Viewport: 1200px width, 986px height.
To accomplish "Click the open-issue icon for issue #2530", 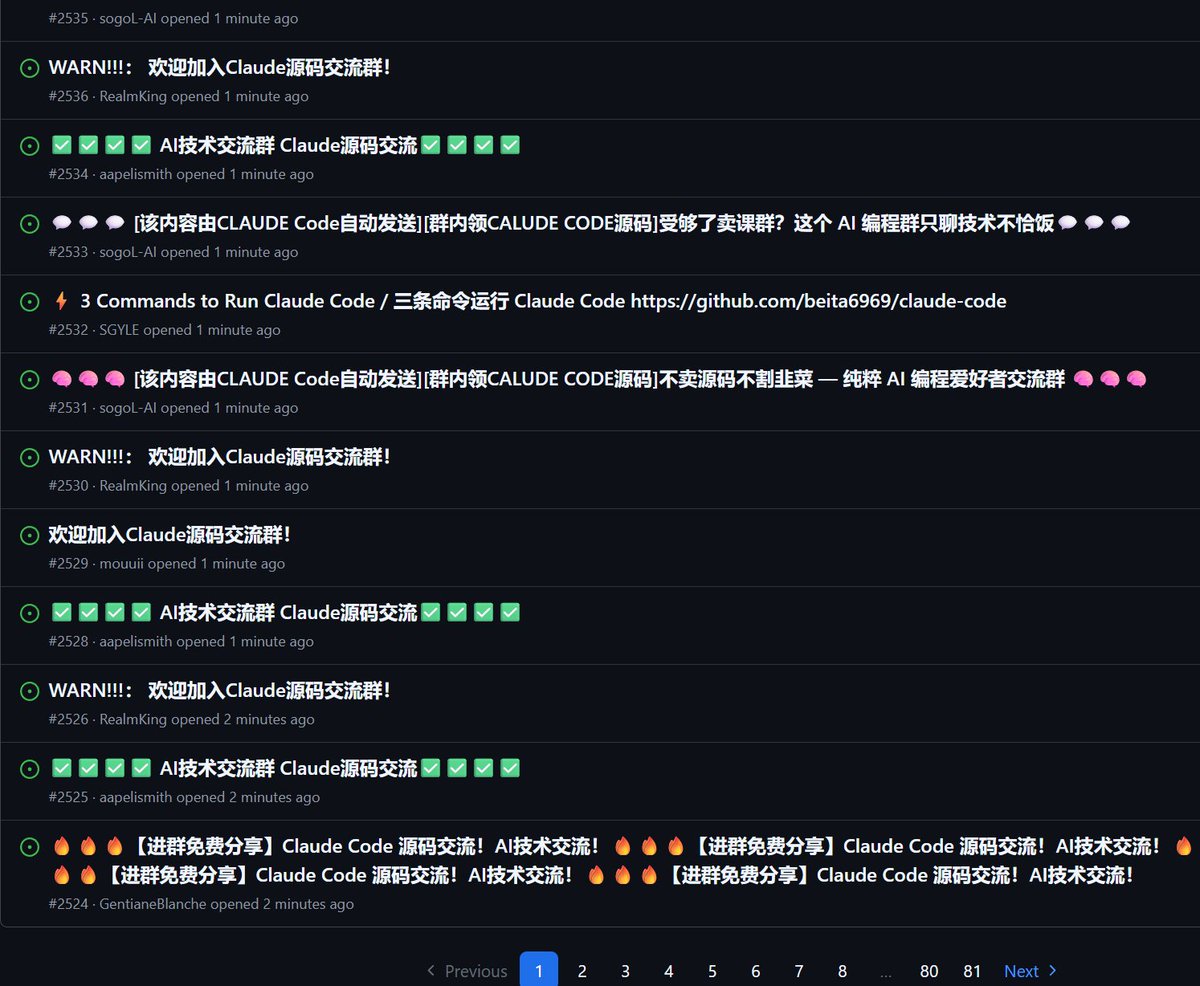I will click(30, 458).
